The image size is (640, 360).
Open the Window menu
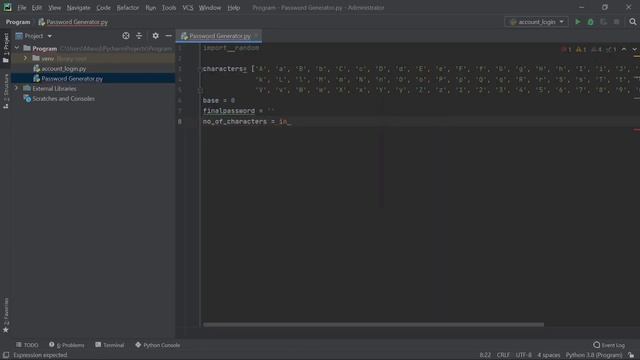click(x=210, y=8)
